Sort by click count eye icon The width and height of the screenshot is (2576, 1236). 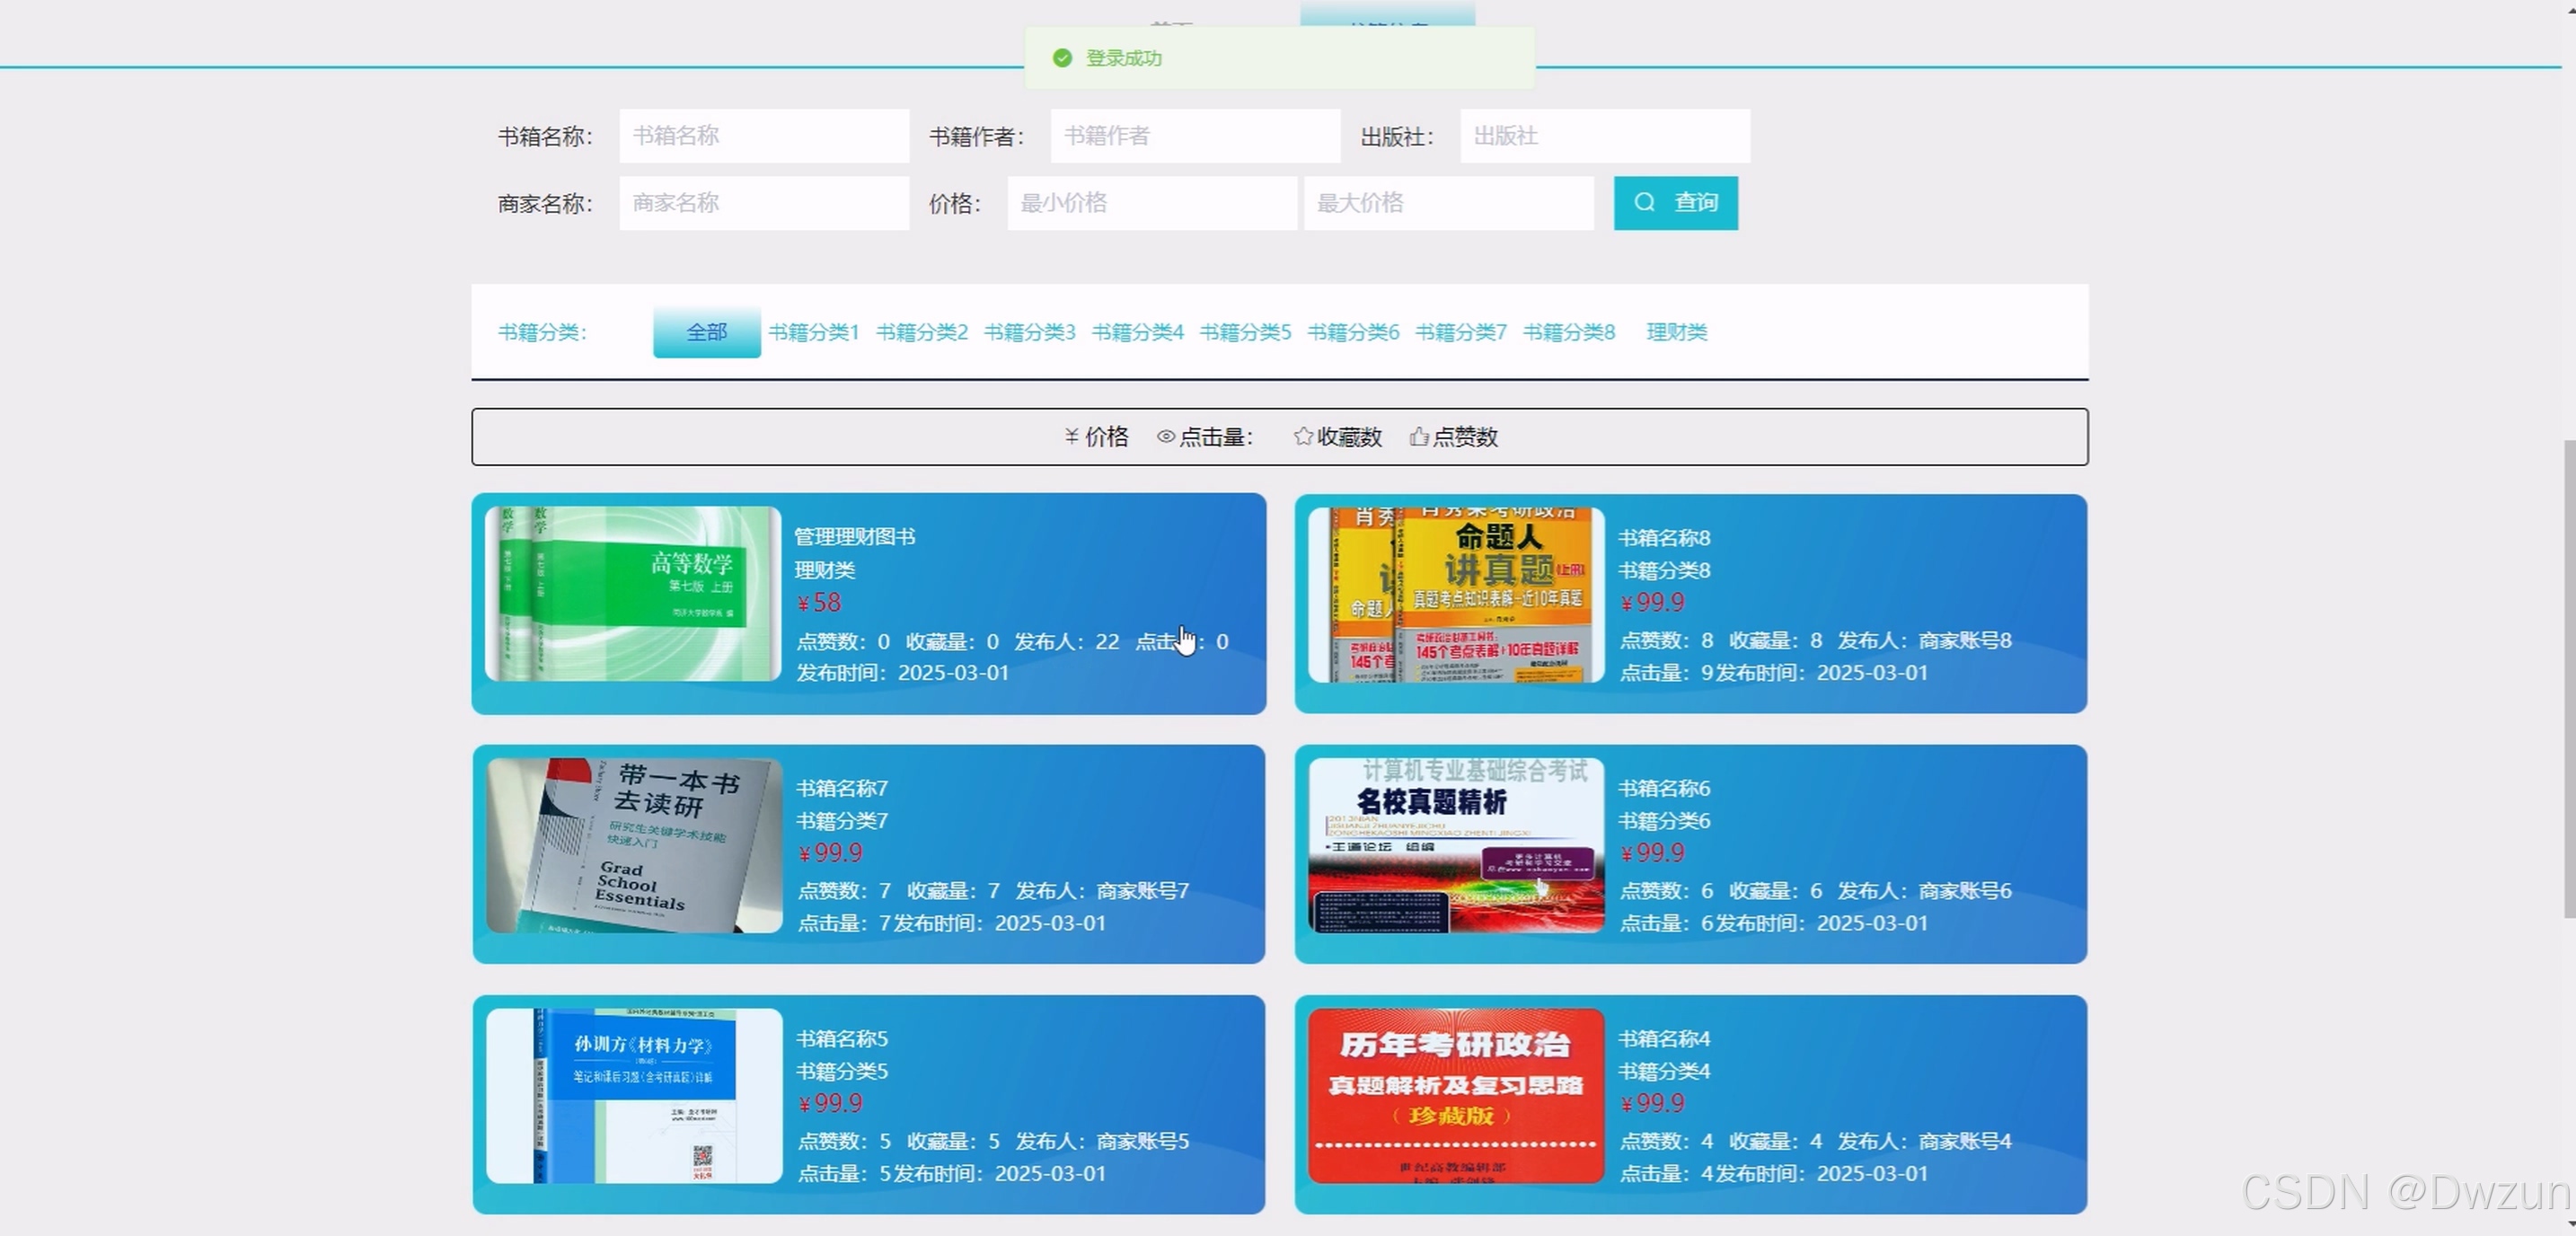(1166, 436)
